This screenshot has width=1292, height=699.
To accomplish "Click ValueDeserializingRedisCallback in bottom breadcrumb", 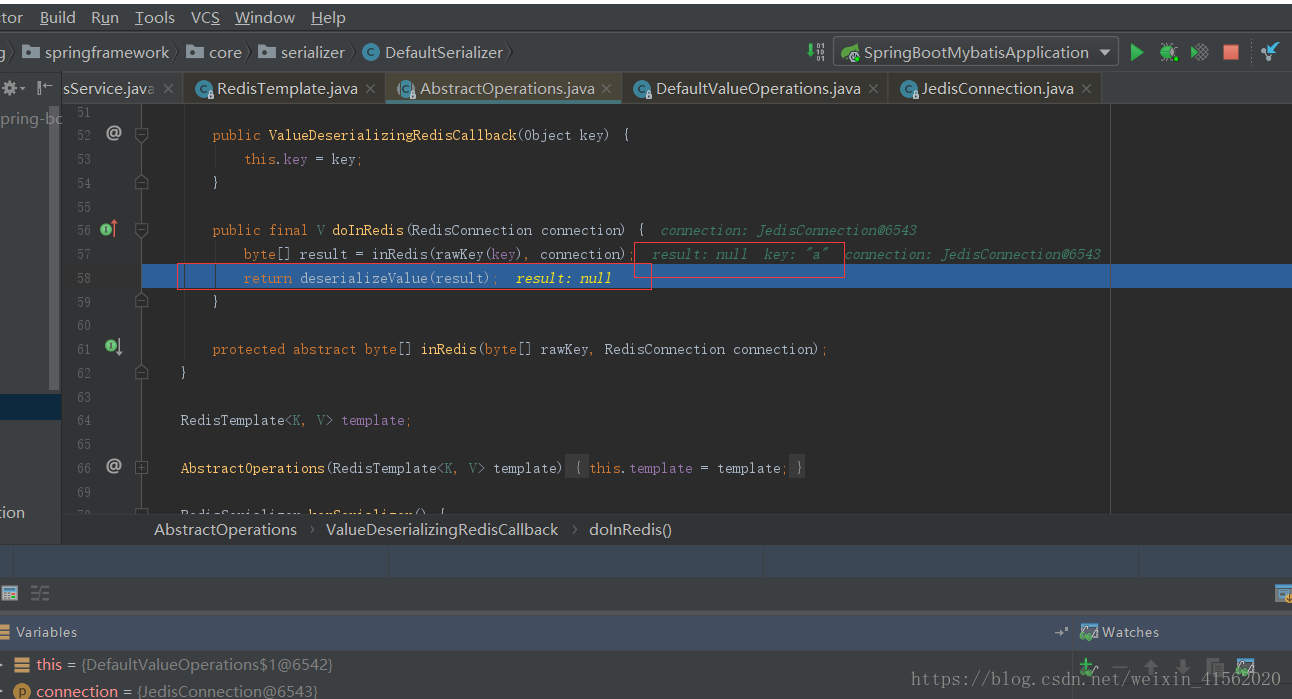I will pyautogui.click(x=442, y=530).
